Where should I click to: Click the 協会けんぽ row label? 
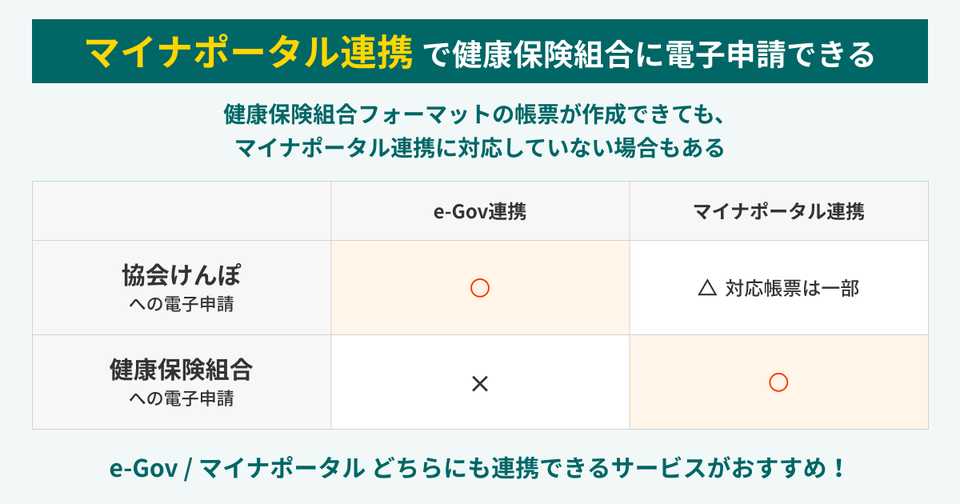pyautogui.click(x=181, y=275)
